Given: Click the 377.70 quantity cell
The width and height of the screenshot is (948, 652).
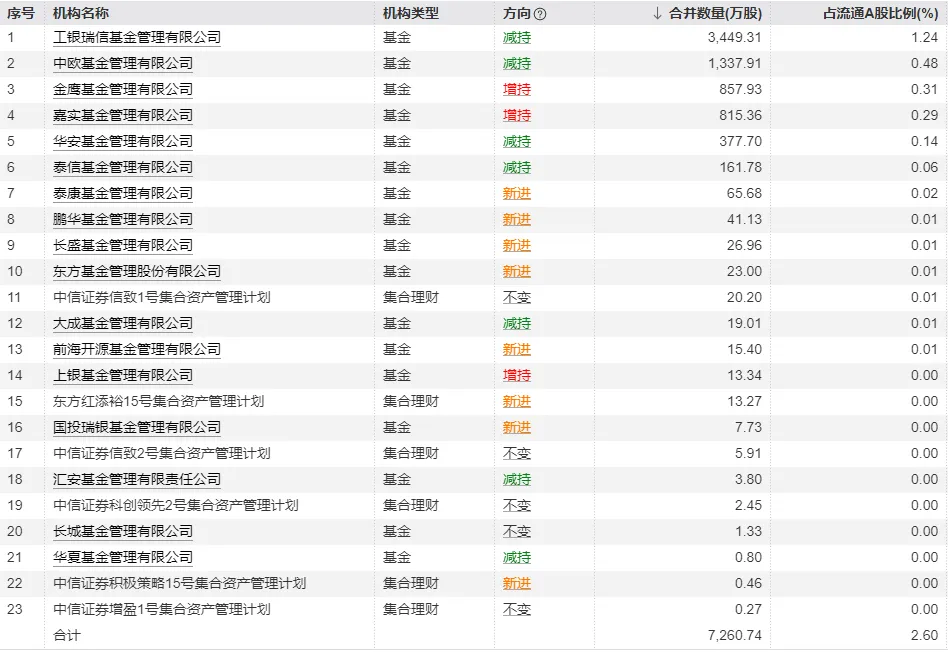Looking at the screenshot, I should 741,142.
